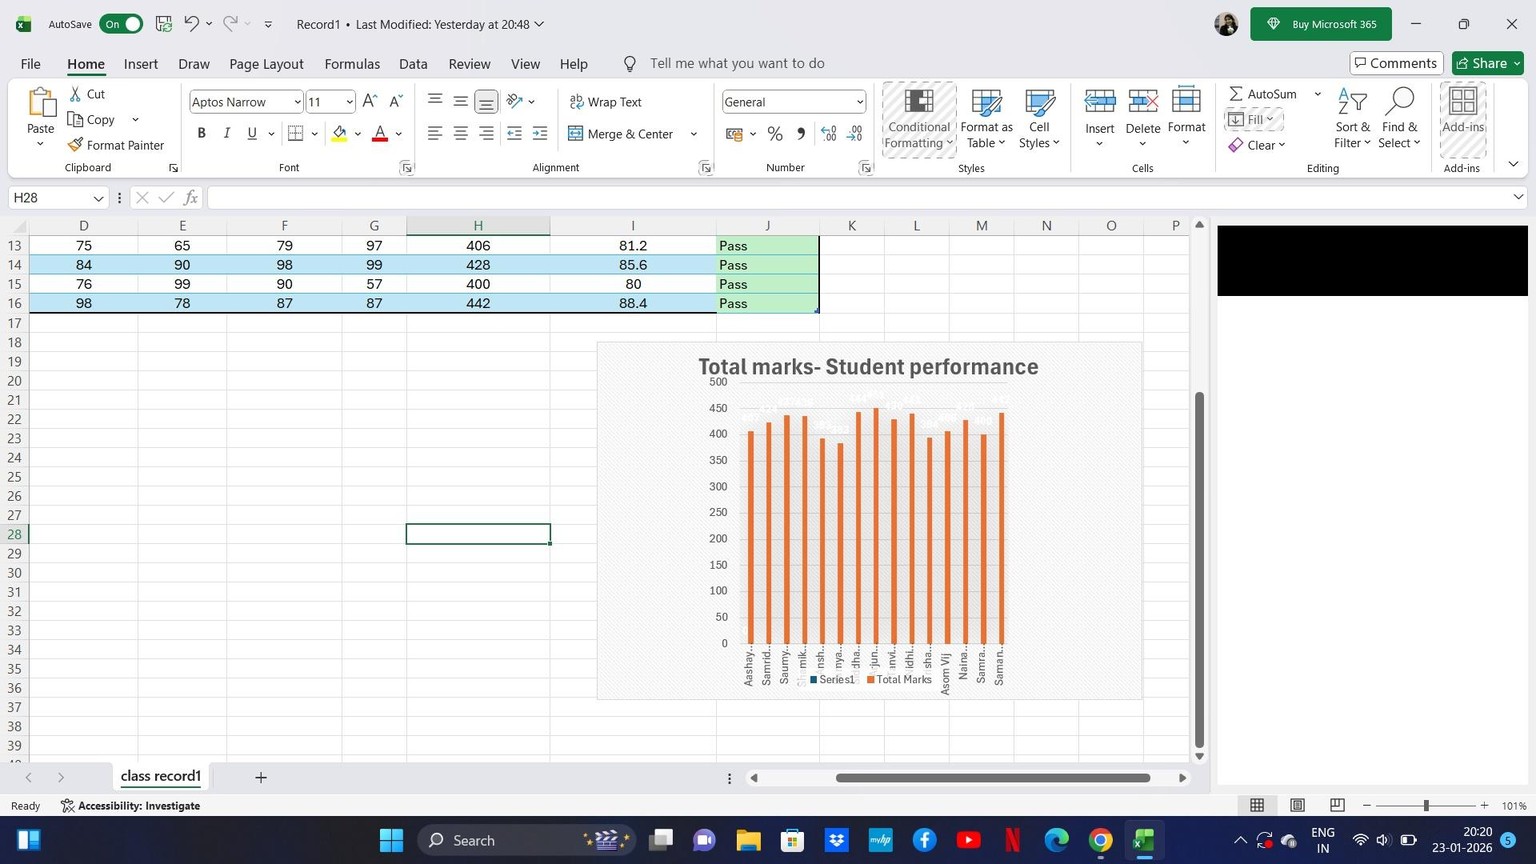
Task: Open the Windows Start menu
Action: pyautogui.click(x=391, y=840)
